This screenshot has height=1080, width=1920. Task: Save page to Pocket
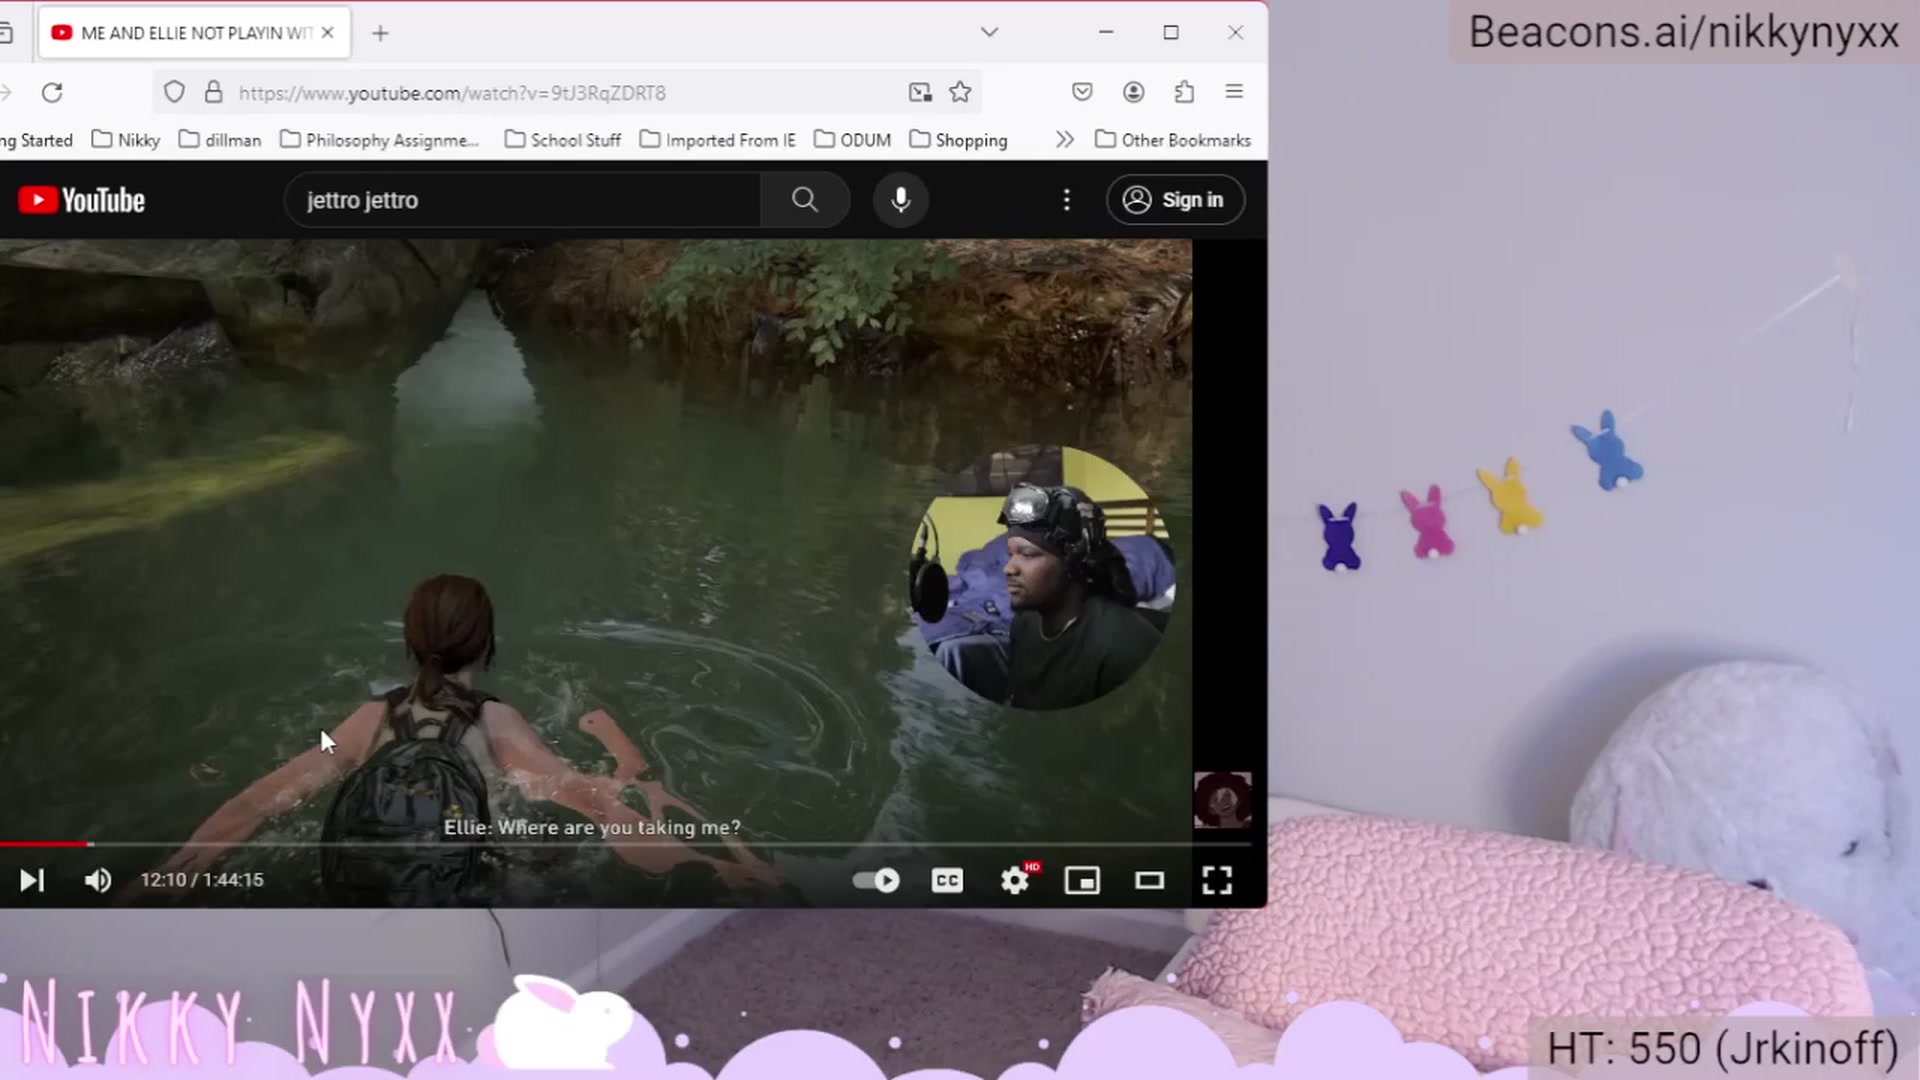[1082, 92]
